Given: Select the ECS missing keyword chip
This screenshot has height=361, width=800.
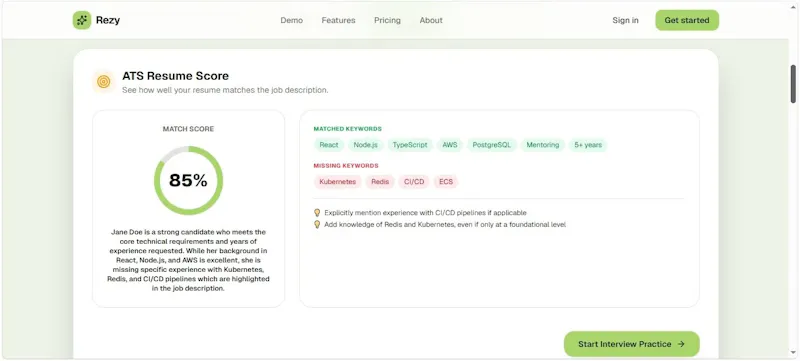Looking at the screenshot, I should pyautogui.click(x=446, y=182).
